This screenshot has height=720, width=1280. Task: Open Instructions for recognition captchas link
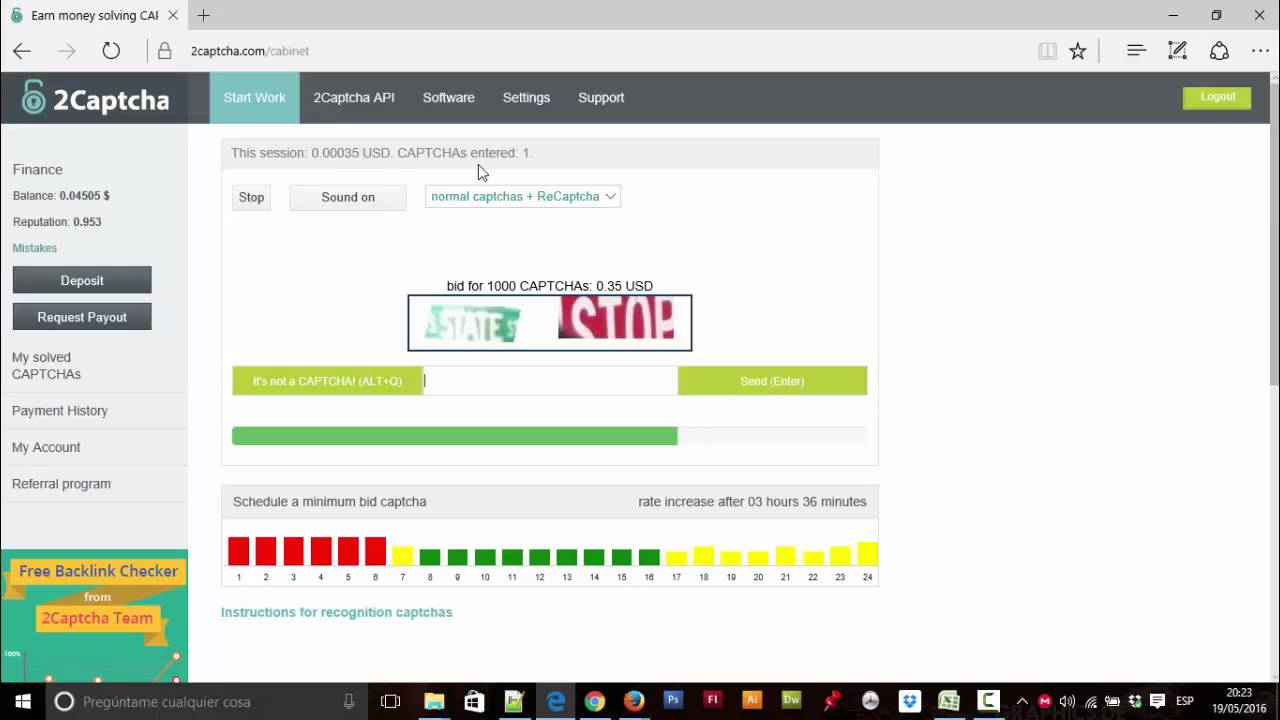tap(336, 612)
